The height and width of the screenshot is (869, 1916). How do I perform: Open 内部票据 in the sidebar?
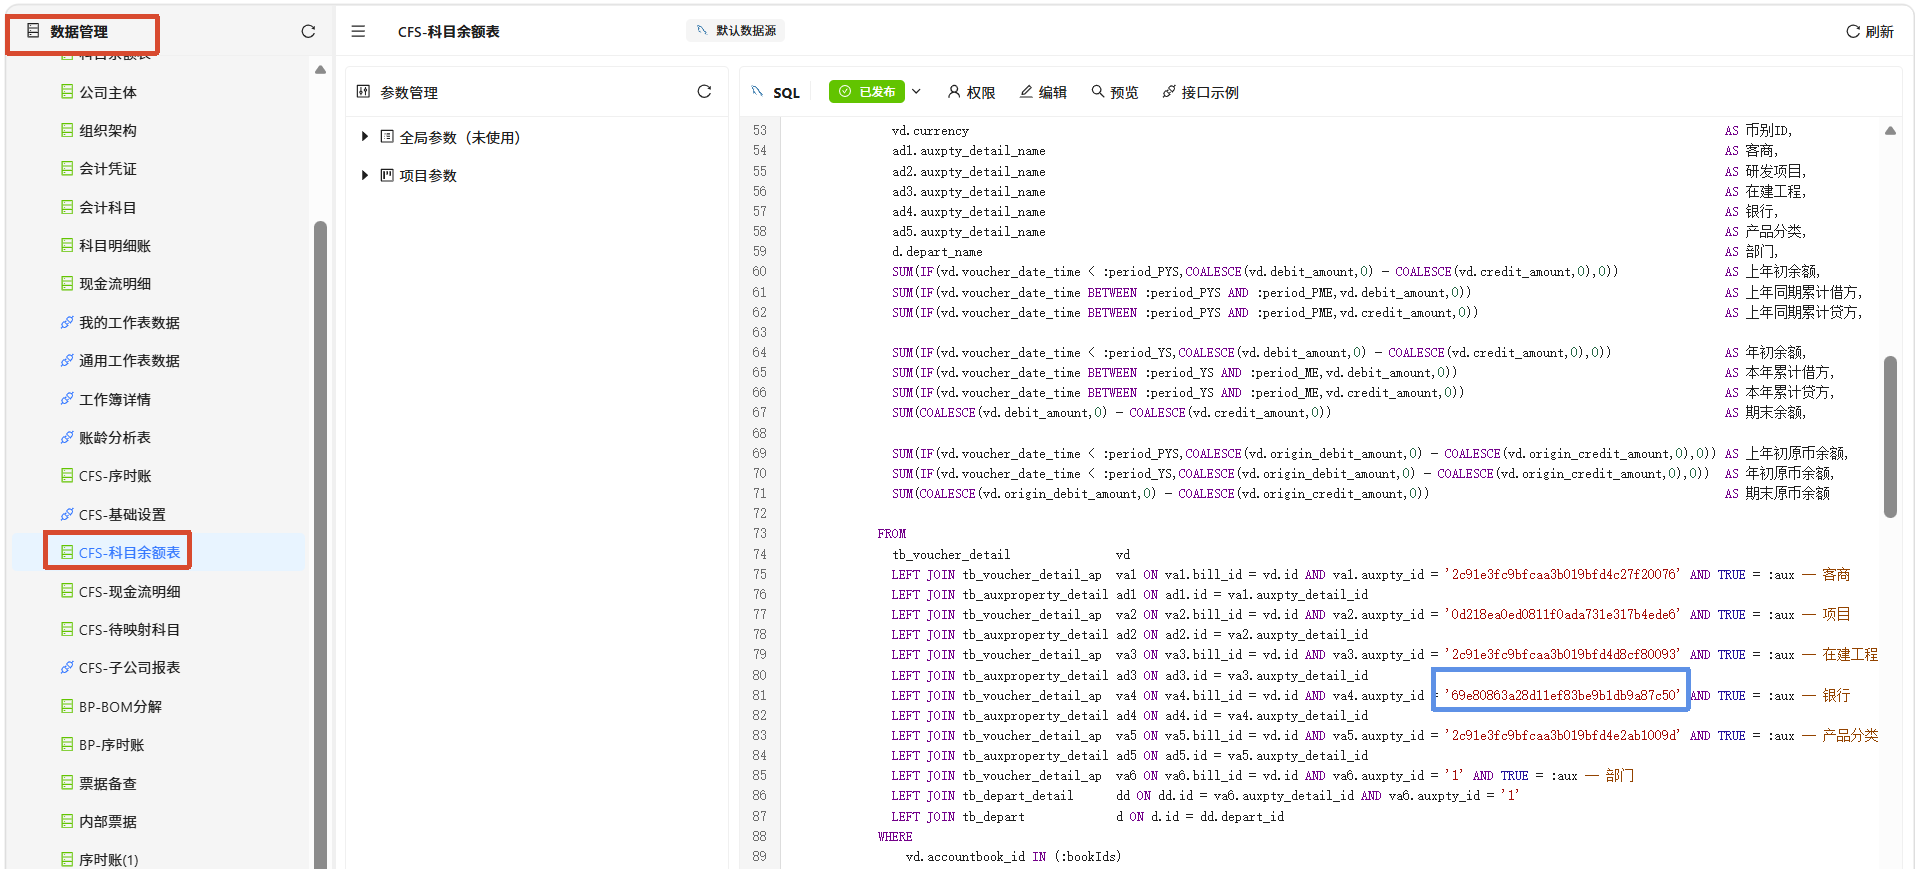[108, 822]
